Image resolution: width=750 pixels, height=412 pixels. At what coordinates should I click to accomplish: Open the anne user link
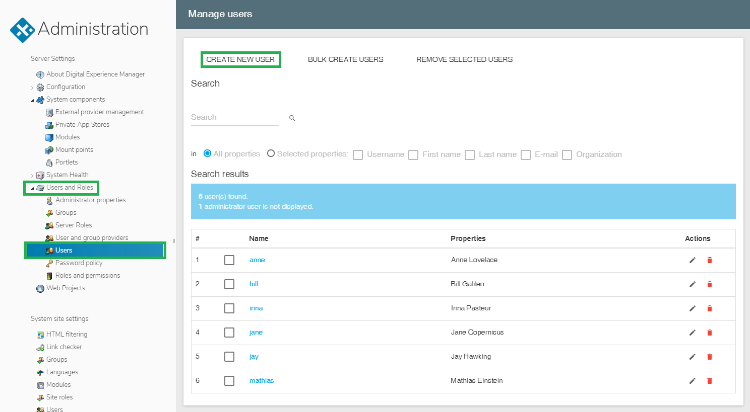(x=257, y=260)
